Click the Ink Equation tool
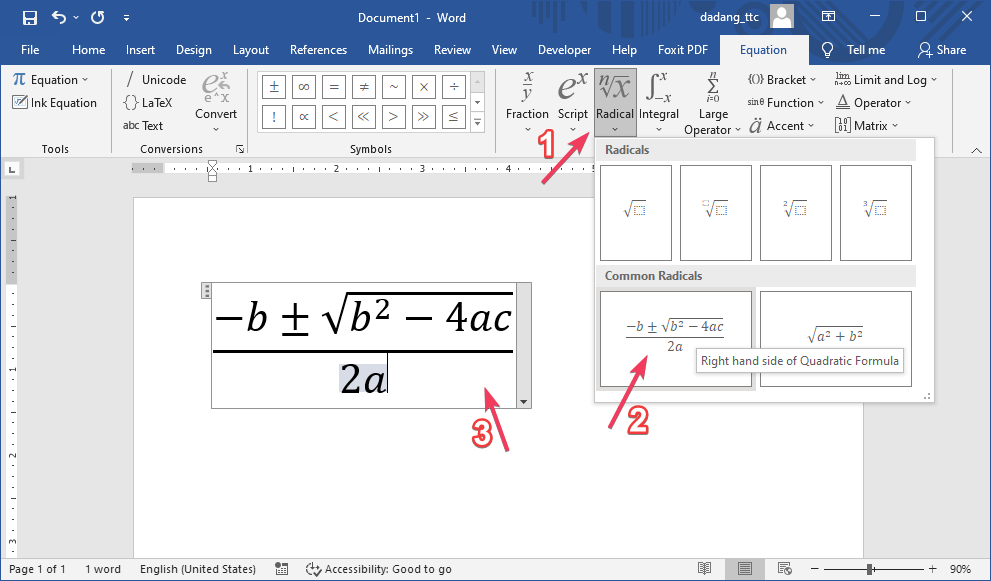 tap(55, 102)
